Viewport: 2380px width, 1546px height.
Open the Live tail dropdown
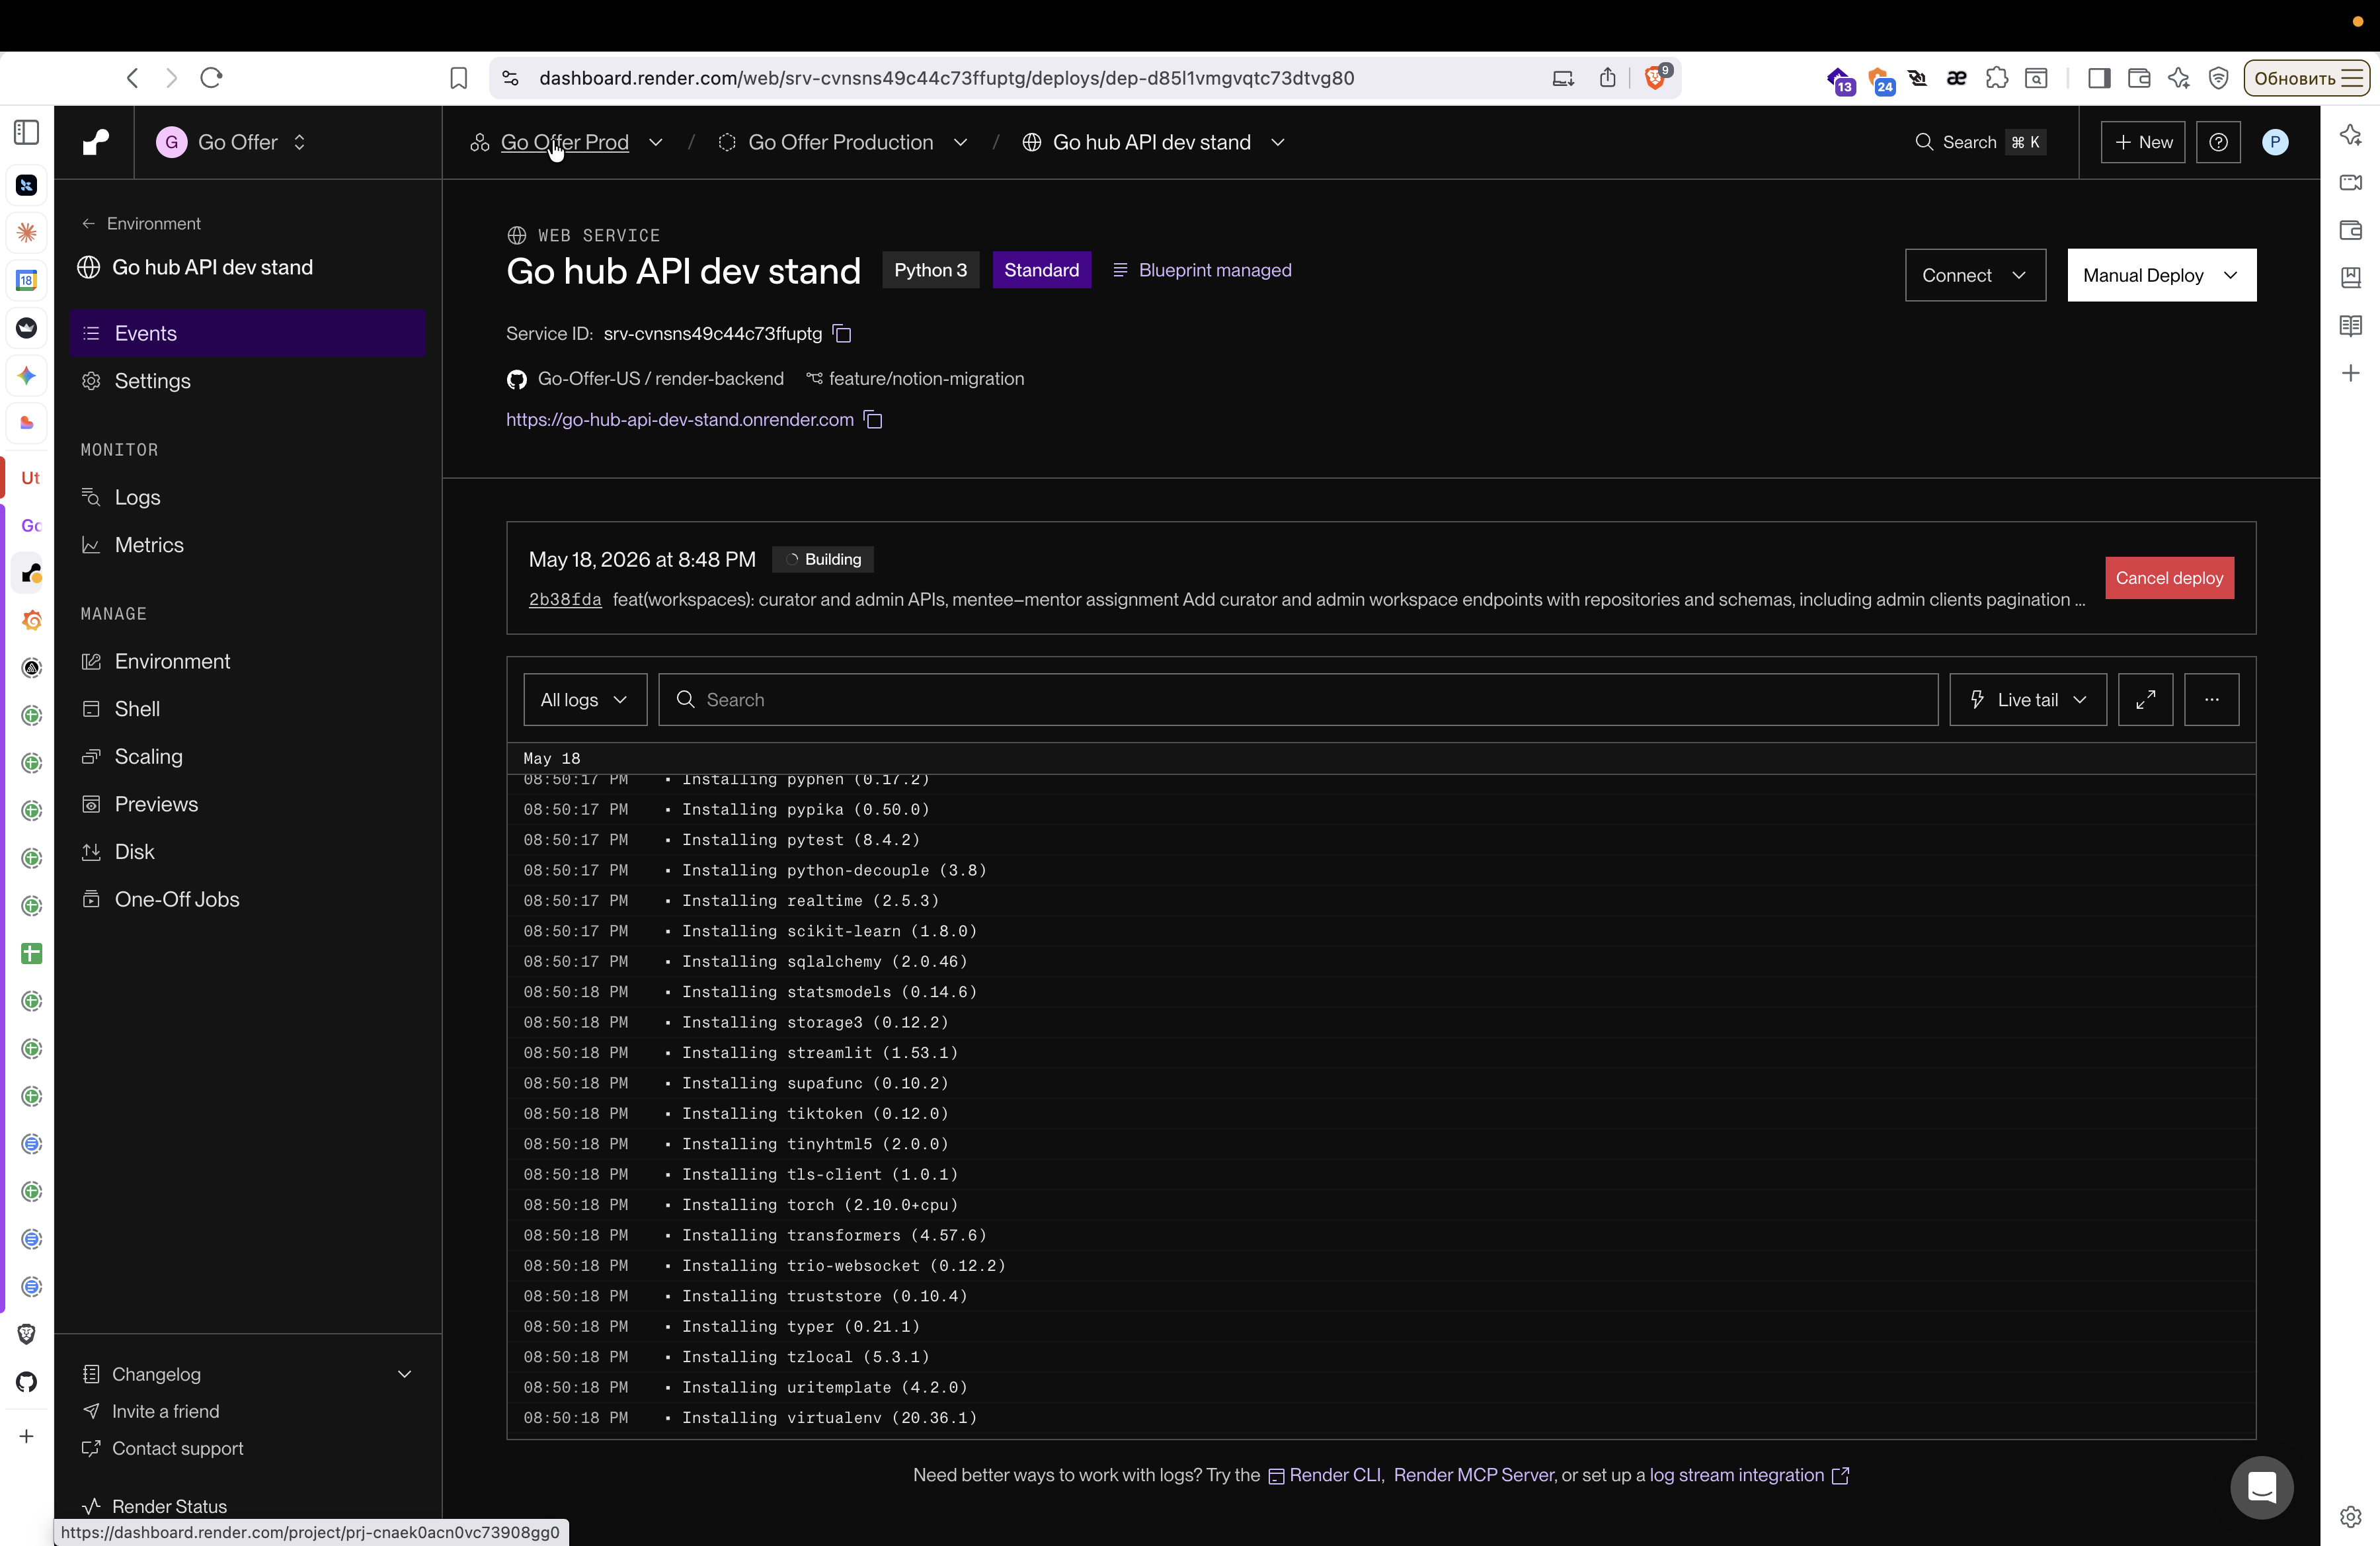pos(2027,700)
